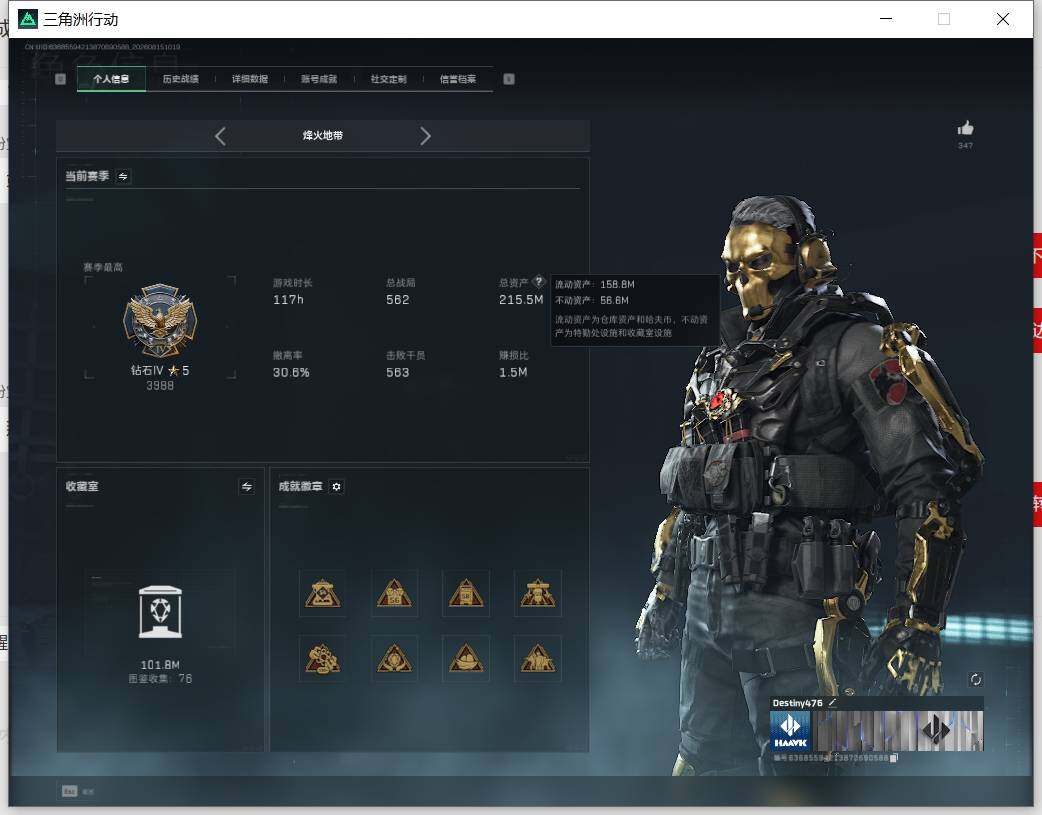Viewport: 1042px width, 815px height.
Task: Switch to the 信誉档案 tab
Action: (458, 79)
